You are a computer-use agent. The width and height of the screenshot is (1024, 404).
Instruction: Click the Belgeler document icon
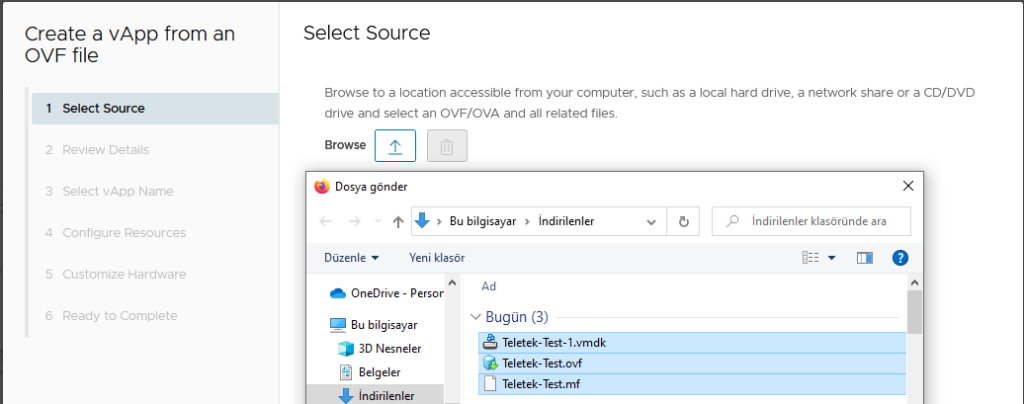click(x=346, y=372)
